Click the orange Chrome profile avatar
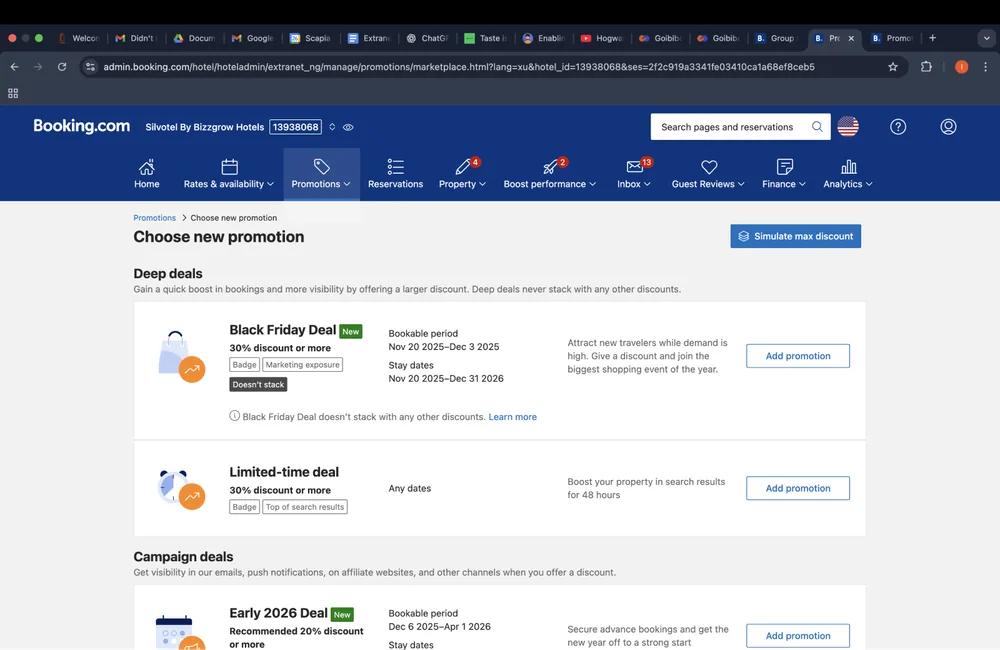 [x=961, y=66]
